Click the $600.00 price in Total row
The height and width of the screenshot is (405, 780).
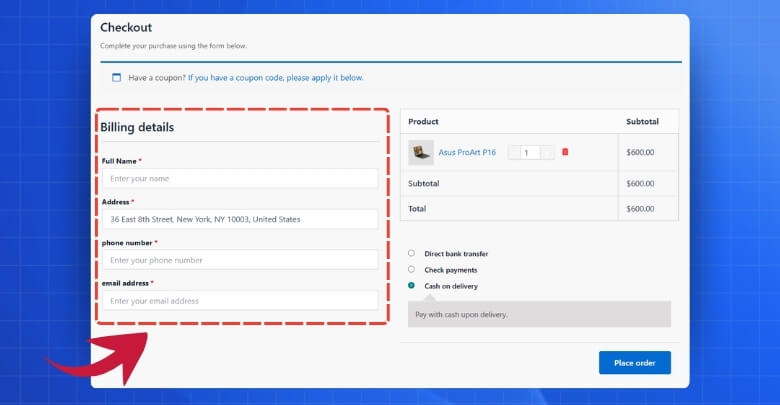[x=640, y=208]
